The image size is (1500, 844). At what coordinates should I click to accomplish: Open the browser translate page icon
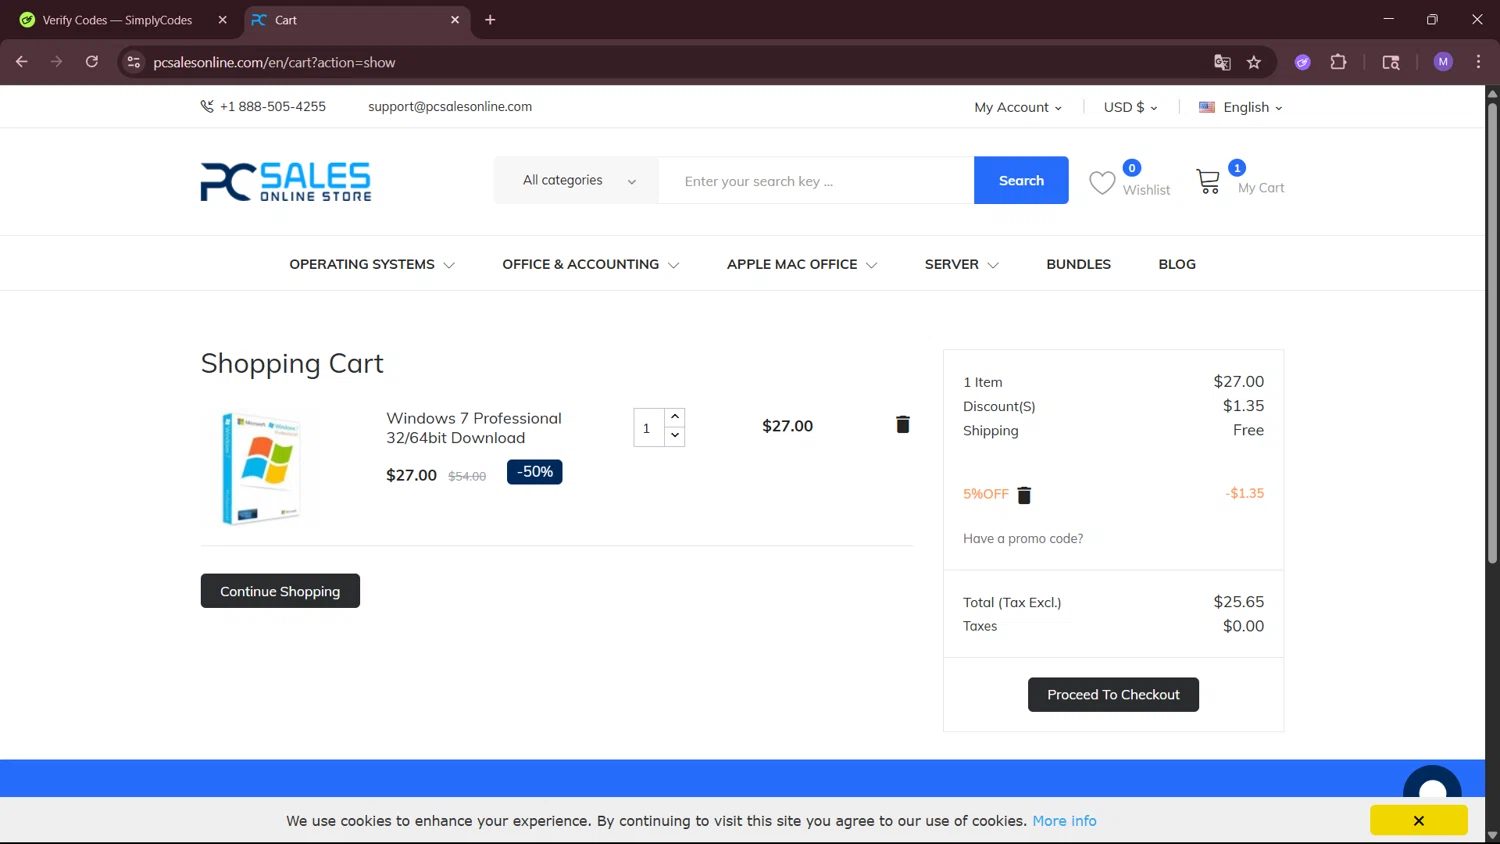[x=1222, y=62]
